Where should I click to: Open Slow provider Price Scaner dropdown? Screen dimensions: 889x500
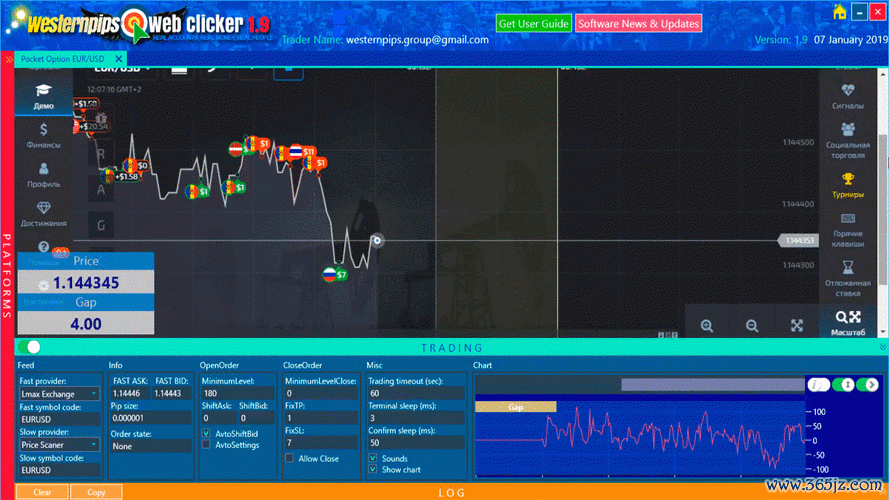59,444
